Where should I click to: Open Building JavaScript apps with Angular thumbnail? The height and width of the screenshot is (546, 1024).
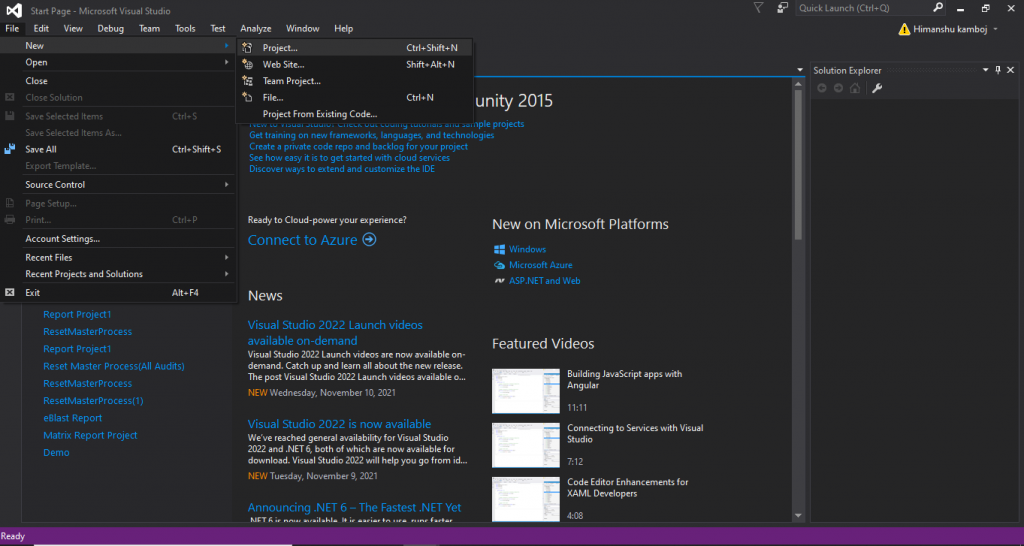(x=525, y=390)
